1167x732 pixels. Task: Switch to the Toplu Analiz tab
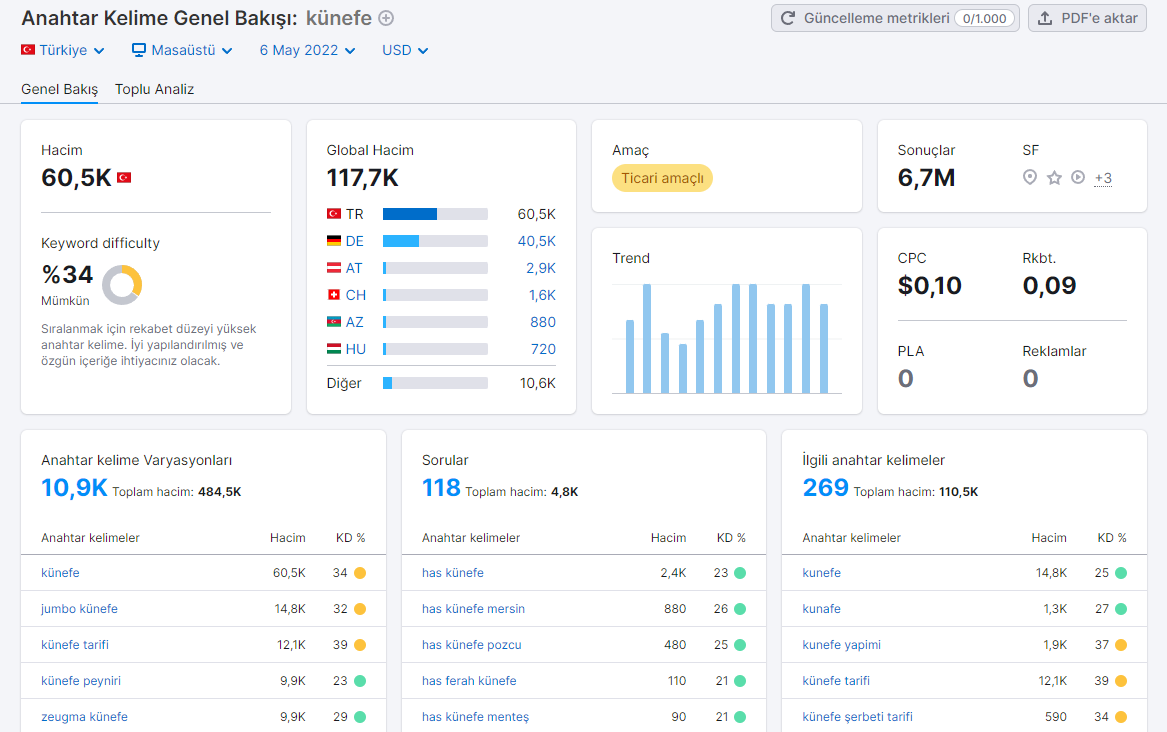154,89
